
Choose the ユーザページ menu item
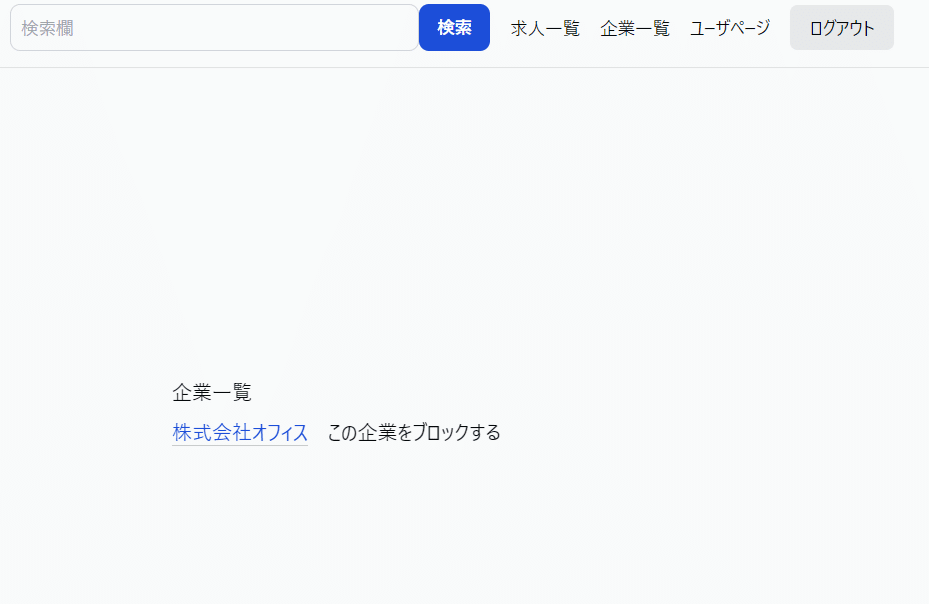coord(730,28)
